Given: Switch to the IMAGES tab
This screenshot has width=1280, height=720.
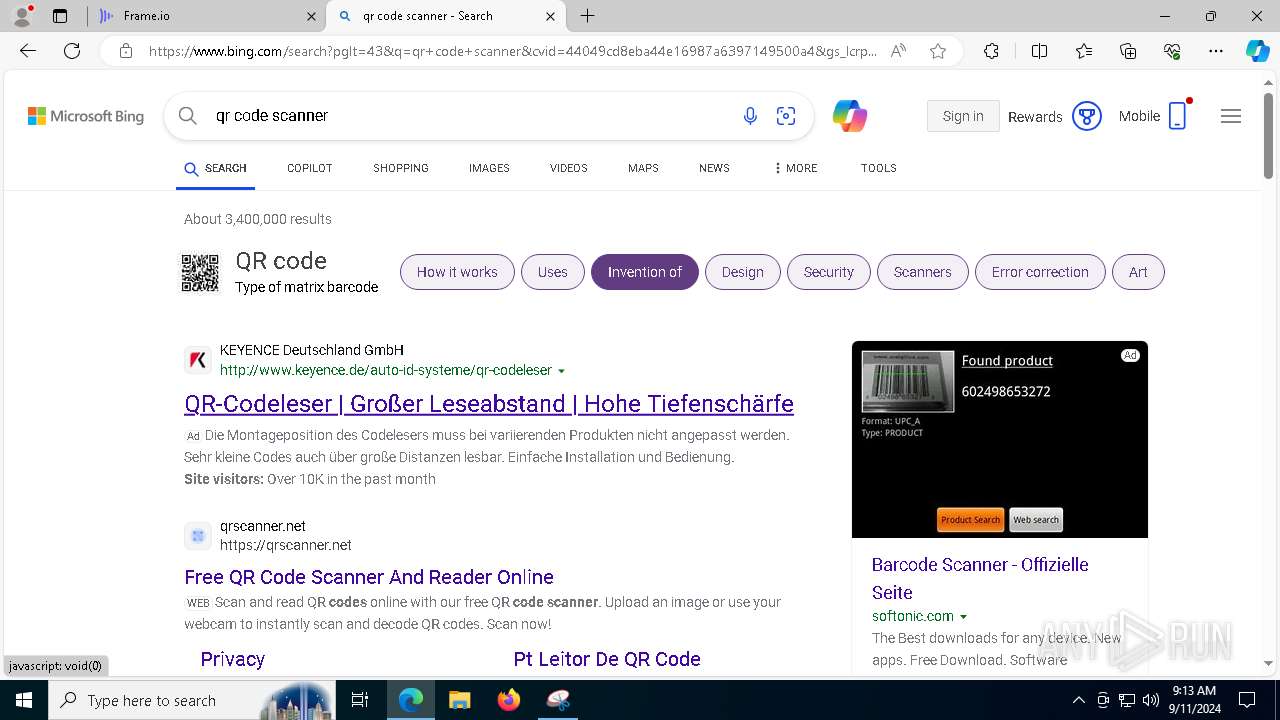Looking at the screenshot, I should [x=489, y=168].
